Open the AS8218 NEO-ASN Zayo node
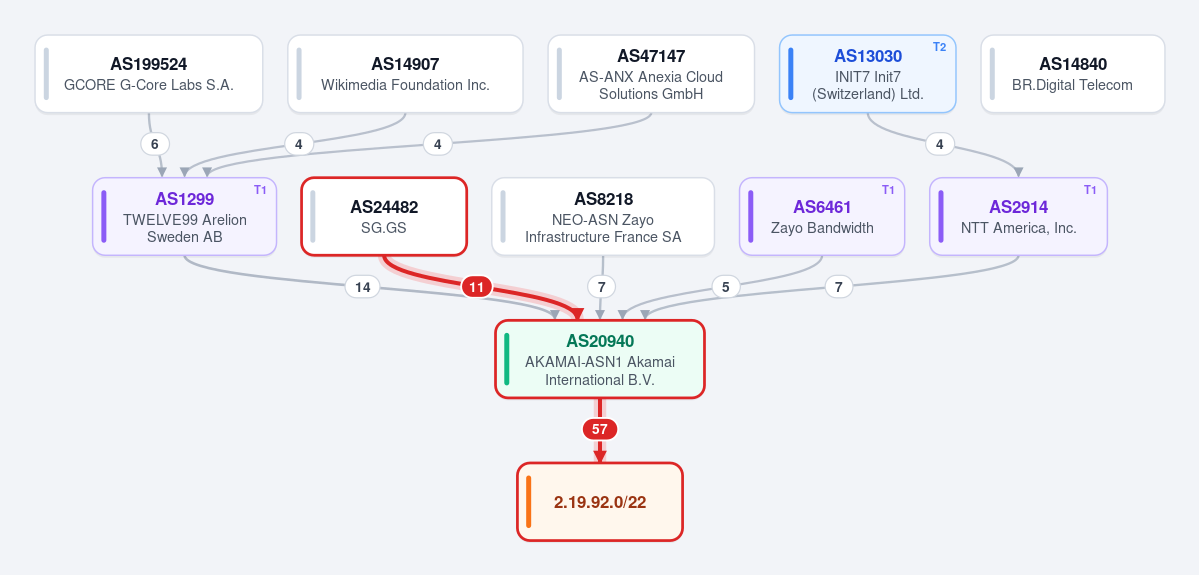This screenshot has height=575, width=1199. 603,217
